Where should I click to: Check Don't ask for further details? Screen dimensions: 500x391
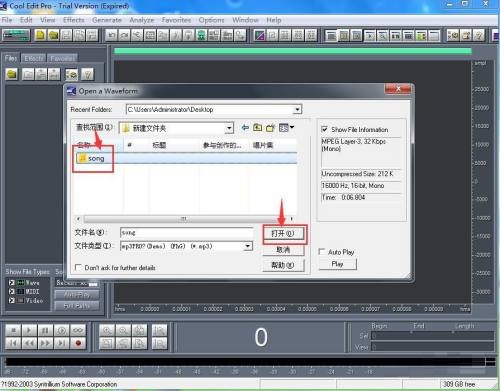point(78,267)
